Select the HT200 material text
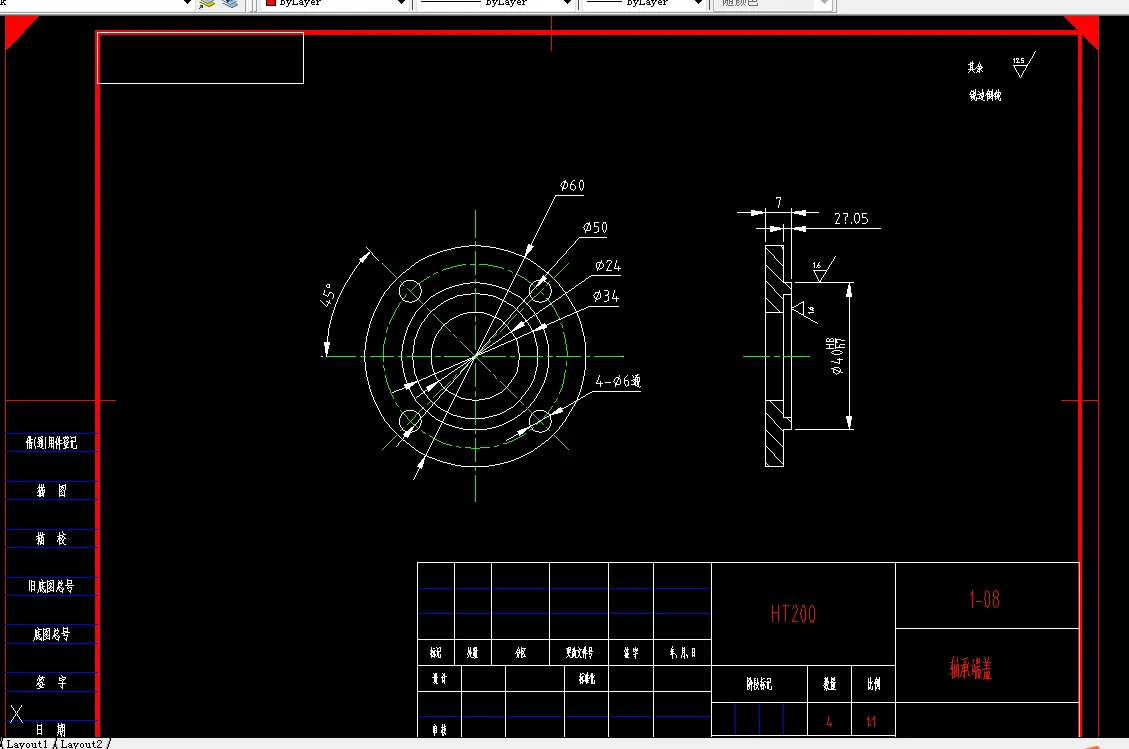 pyautogui.click(x=793, y=614)
